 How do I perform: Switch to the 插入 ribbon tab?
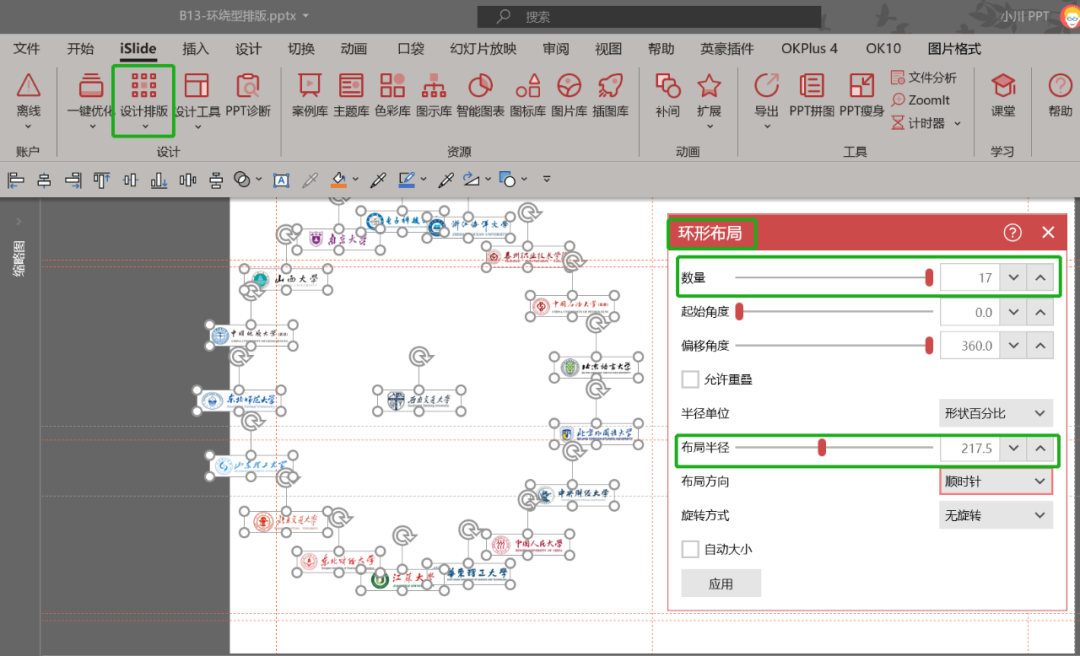click(196, 48)
